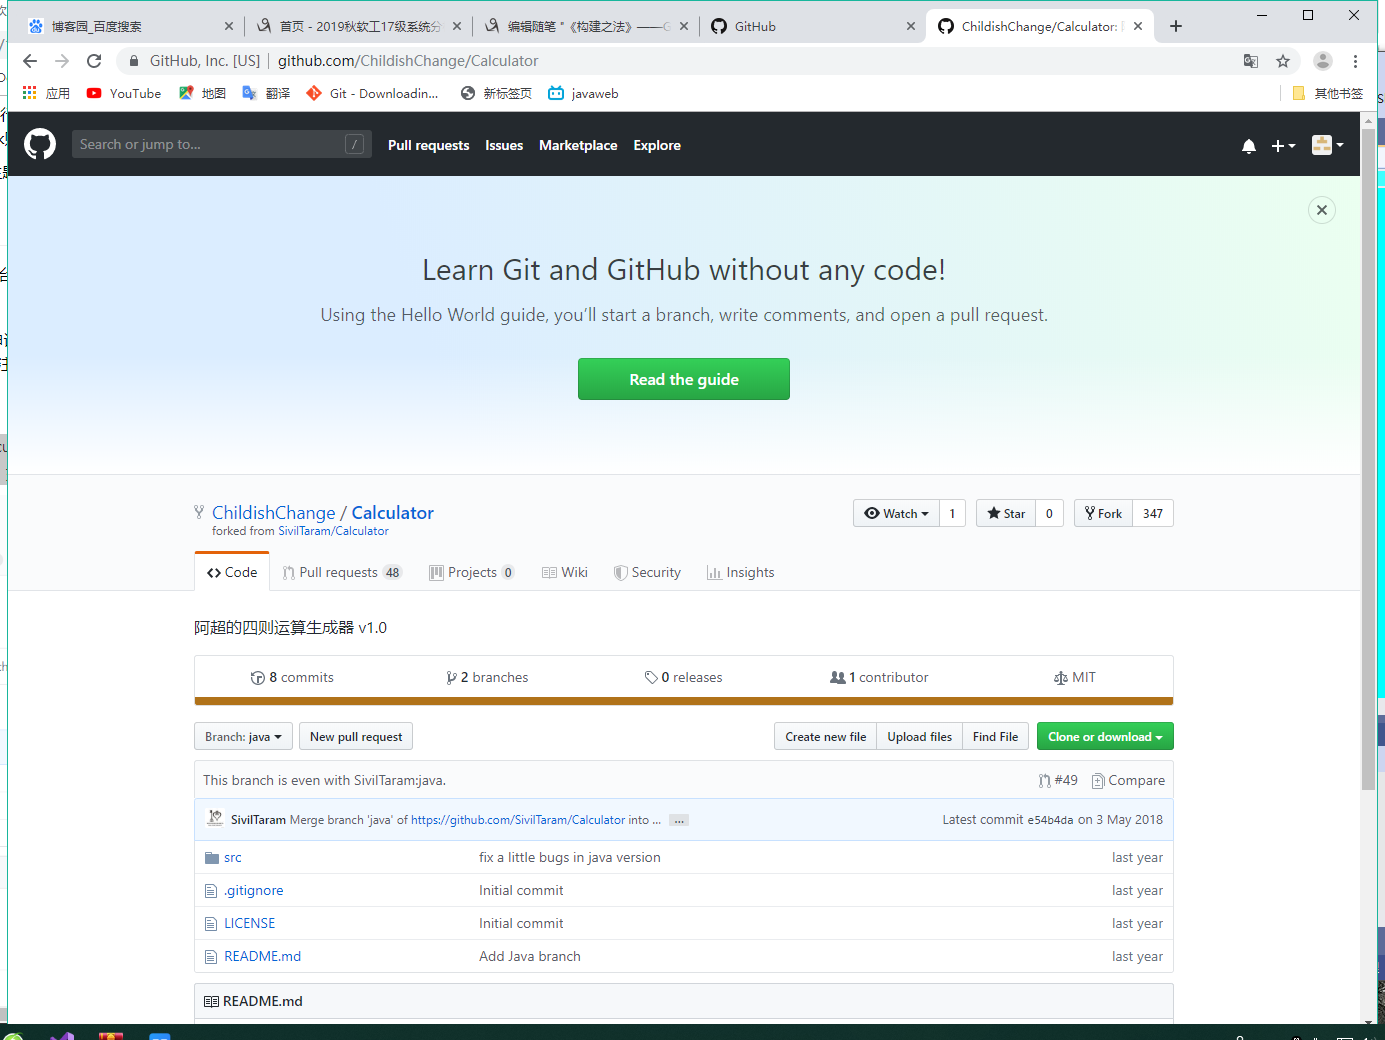Open javaweb bookmark
Screen dimensions: 1385x1040
click(583, 93)
